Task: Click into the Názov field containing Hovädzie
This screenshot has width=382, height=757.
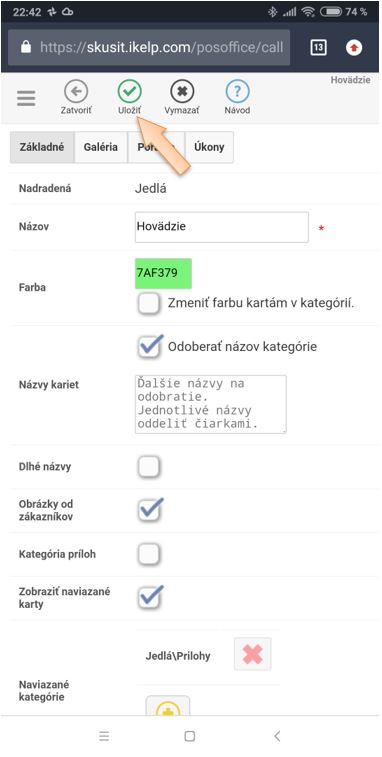Action: tap(222, 227)
